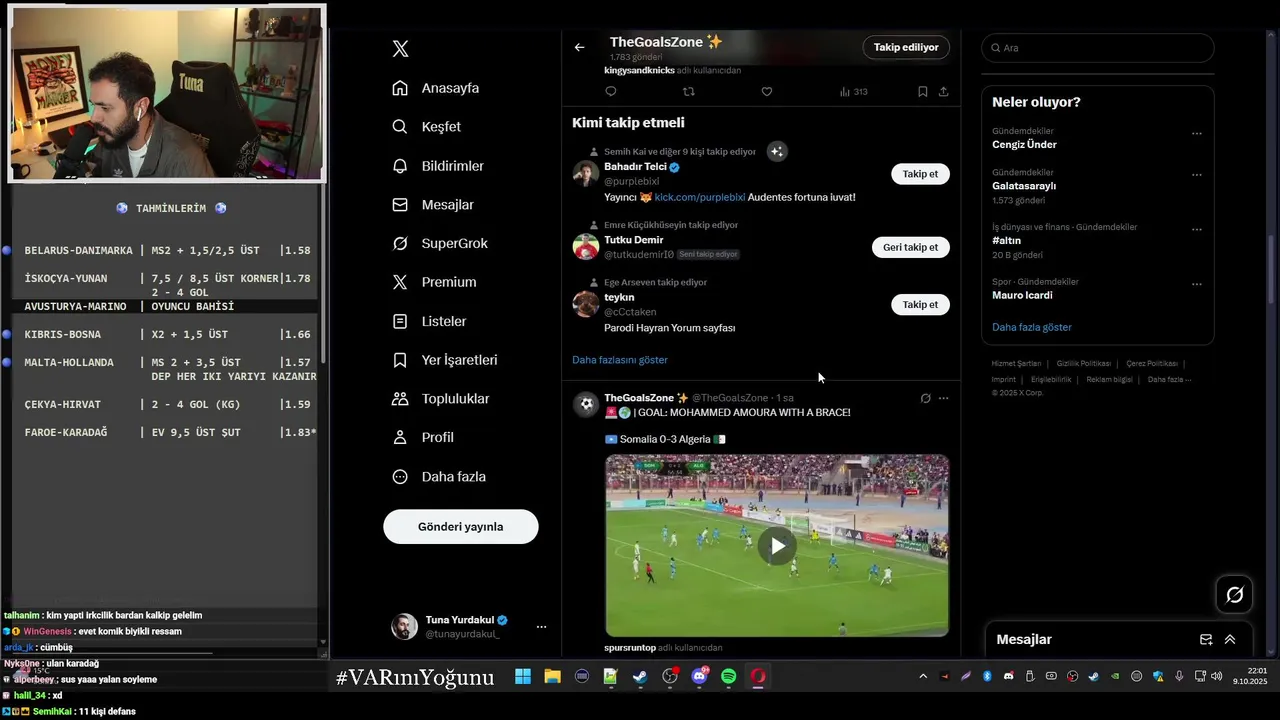Open Discord from taskbar

[699, 677]
